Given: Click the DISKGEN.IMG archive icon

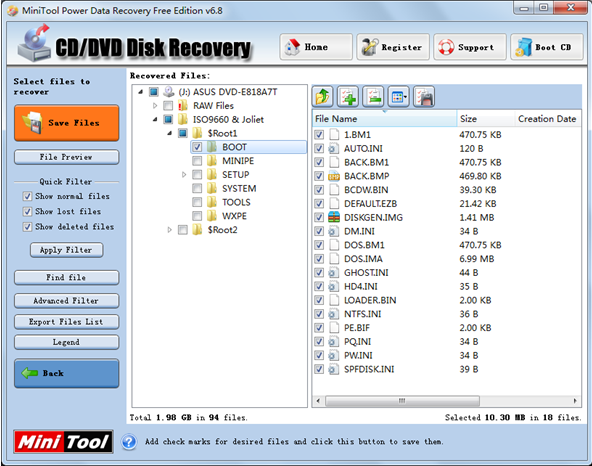Looking at the screenshot, I should pyautogui.click(x=334, y=218).
